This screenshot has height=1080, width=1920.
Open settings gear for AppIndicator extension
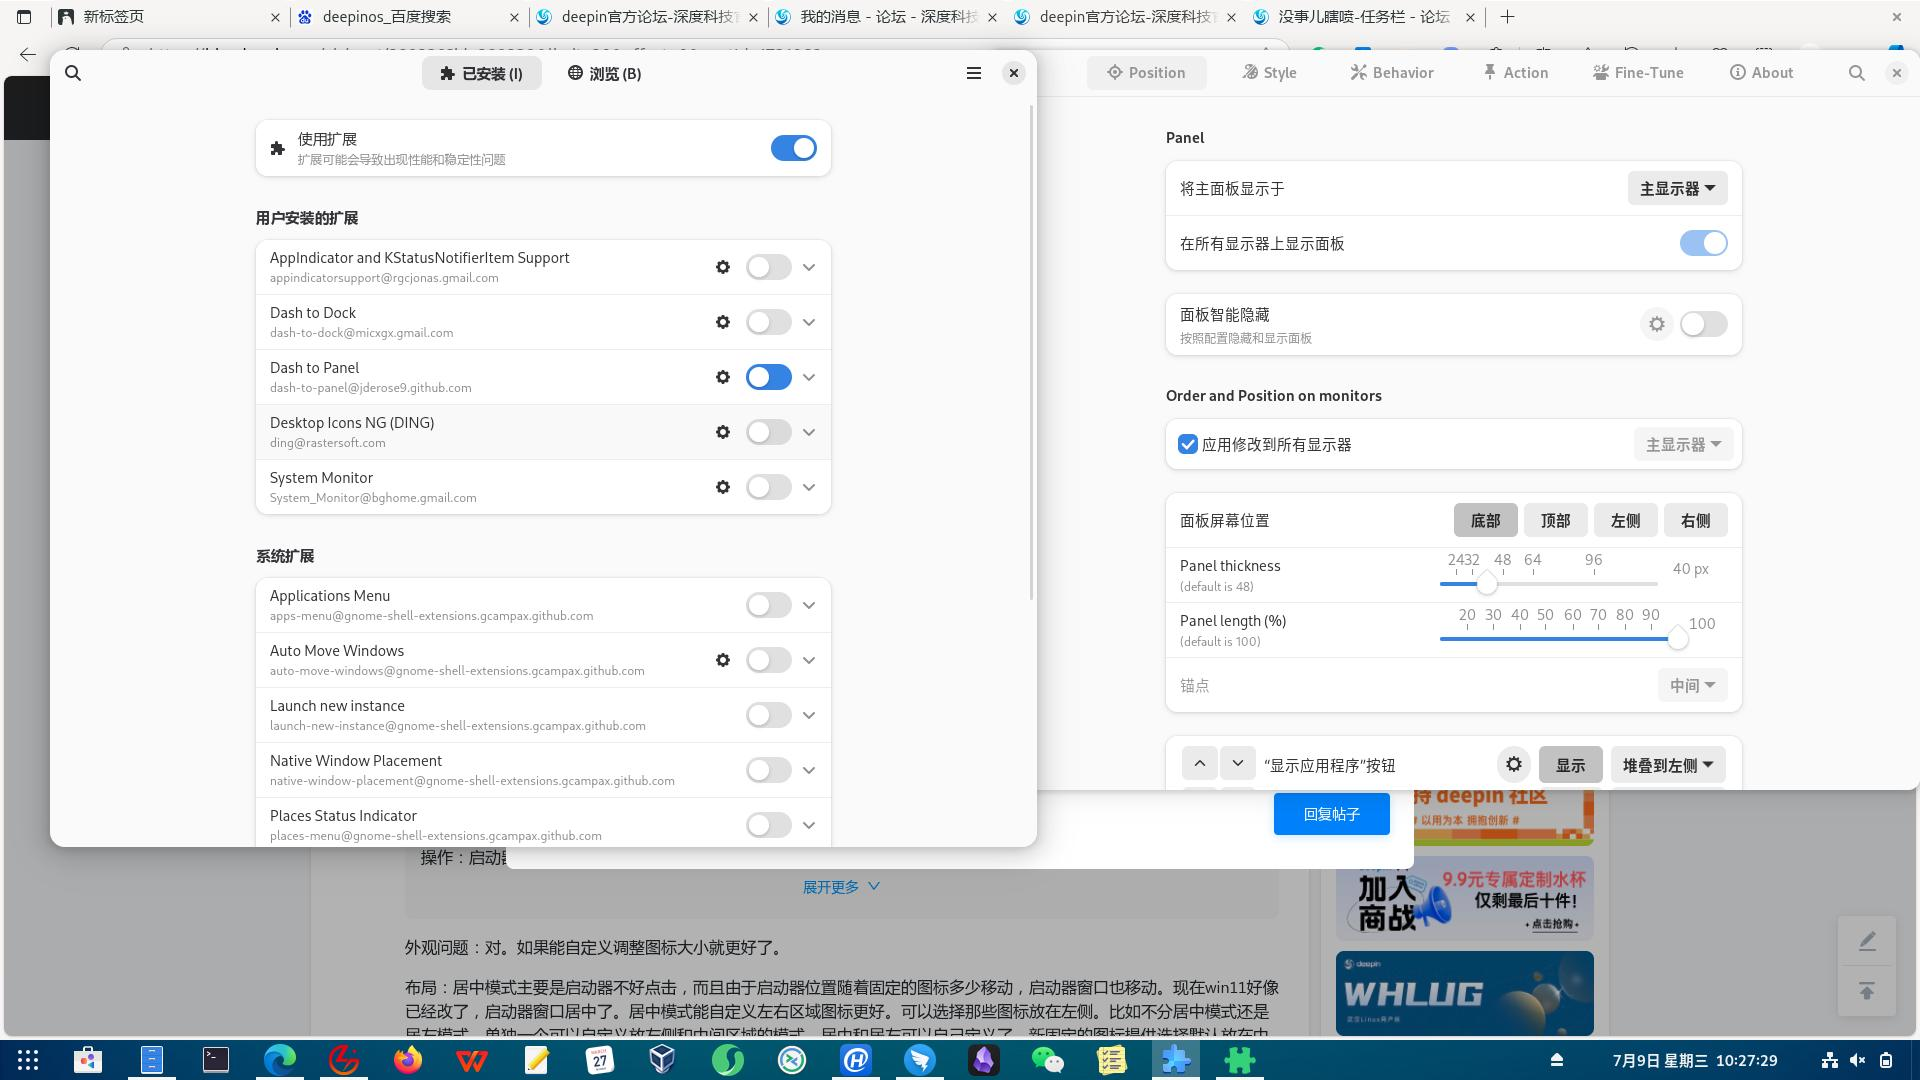723,267
